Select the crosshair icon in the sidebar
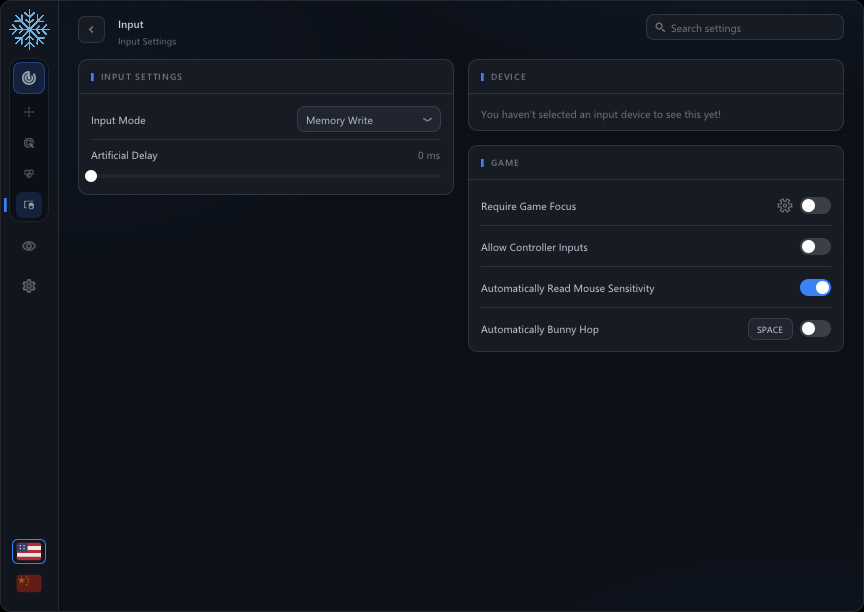864x612 pixels. 29,112
